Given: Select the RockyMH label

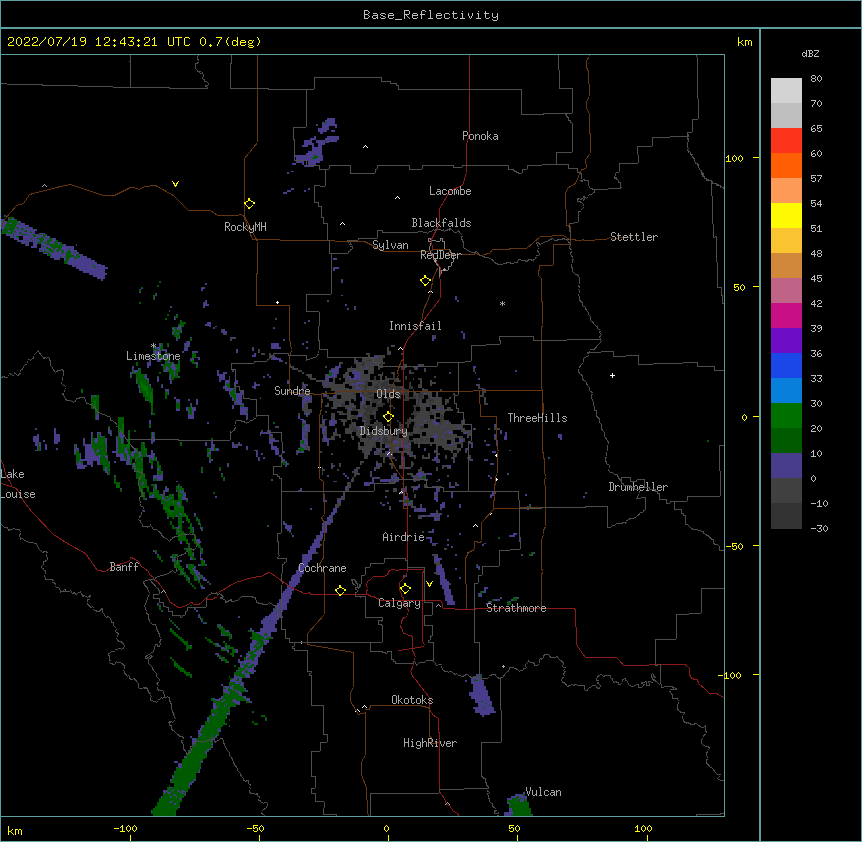Looking at the screenshot, I should (x=245, y=226).
